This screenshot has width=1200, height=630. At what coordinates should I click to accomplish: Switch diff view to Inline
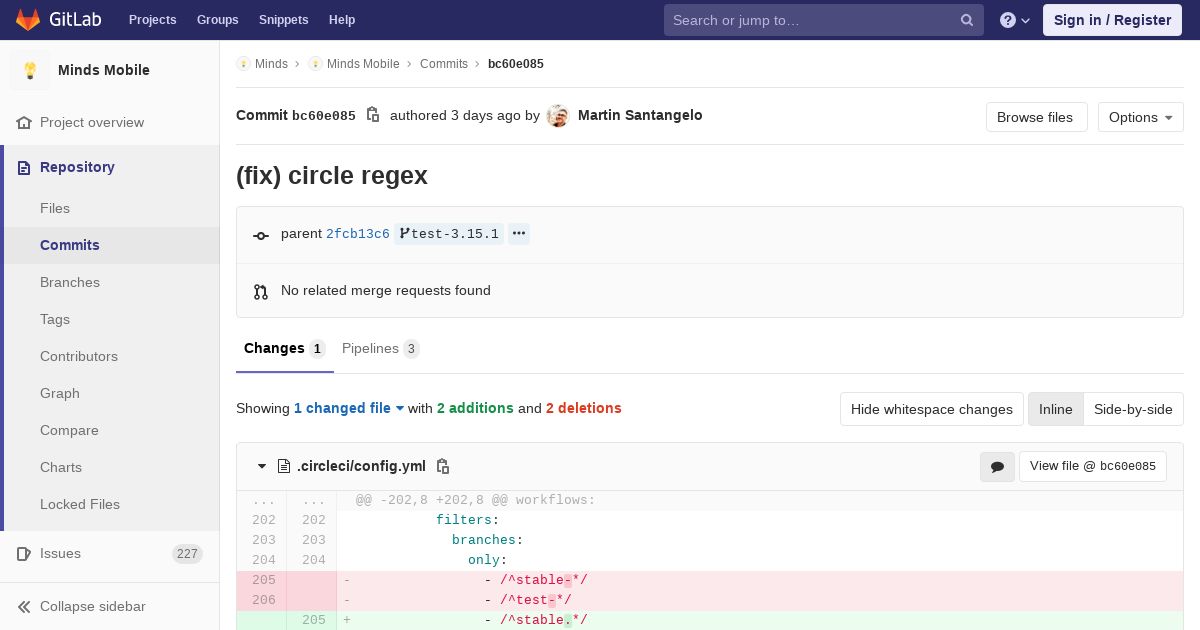tap(1055, 409)
